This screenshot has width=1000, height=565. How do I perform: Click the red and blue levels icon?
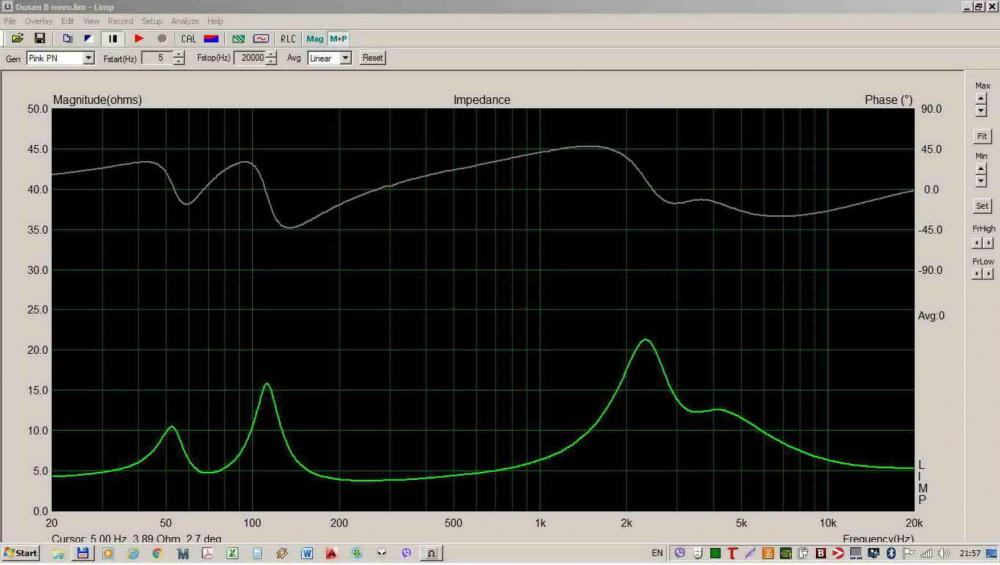tap(211, 39)
